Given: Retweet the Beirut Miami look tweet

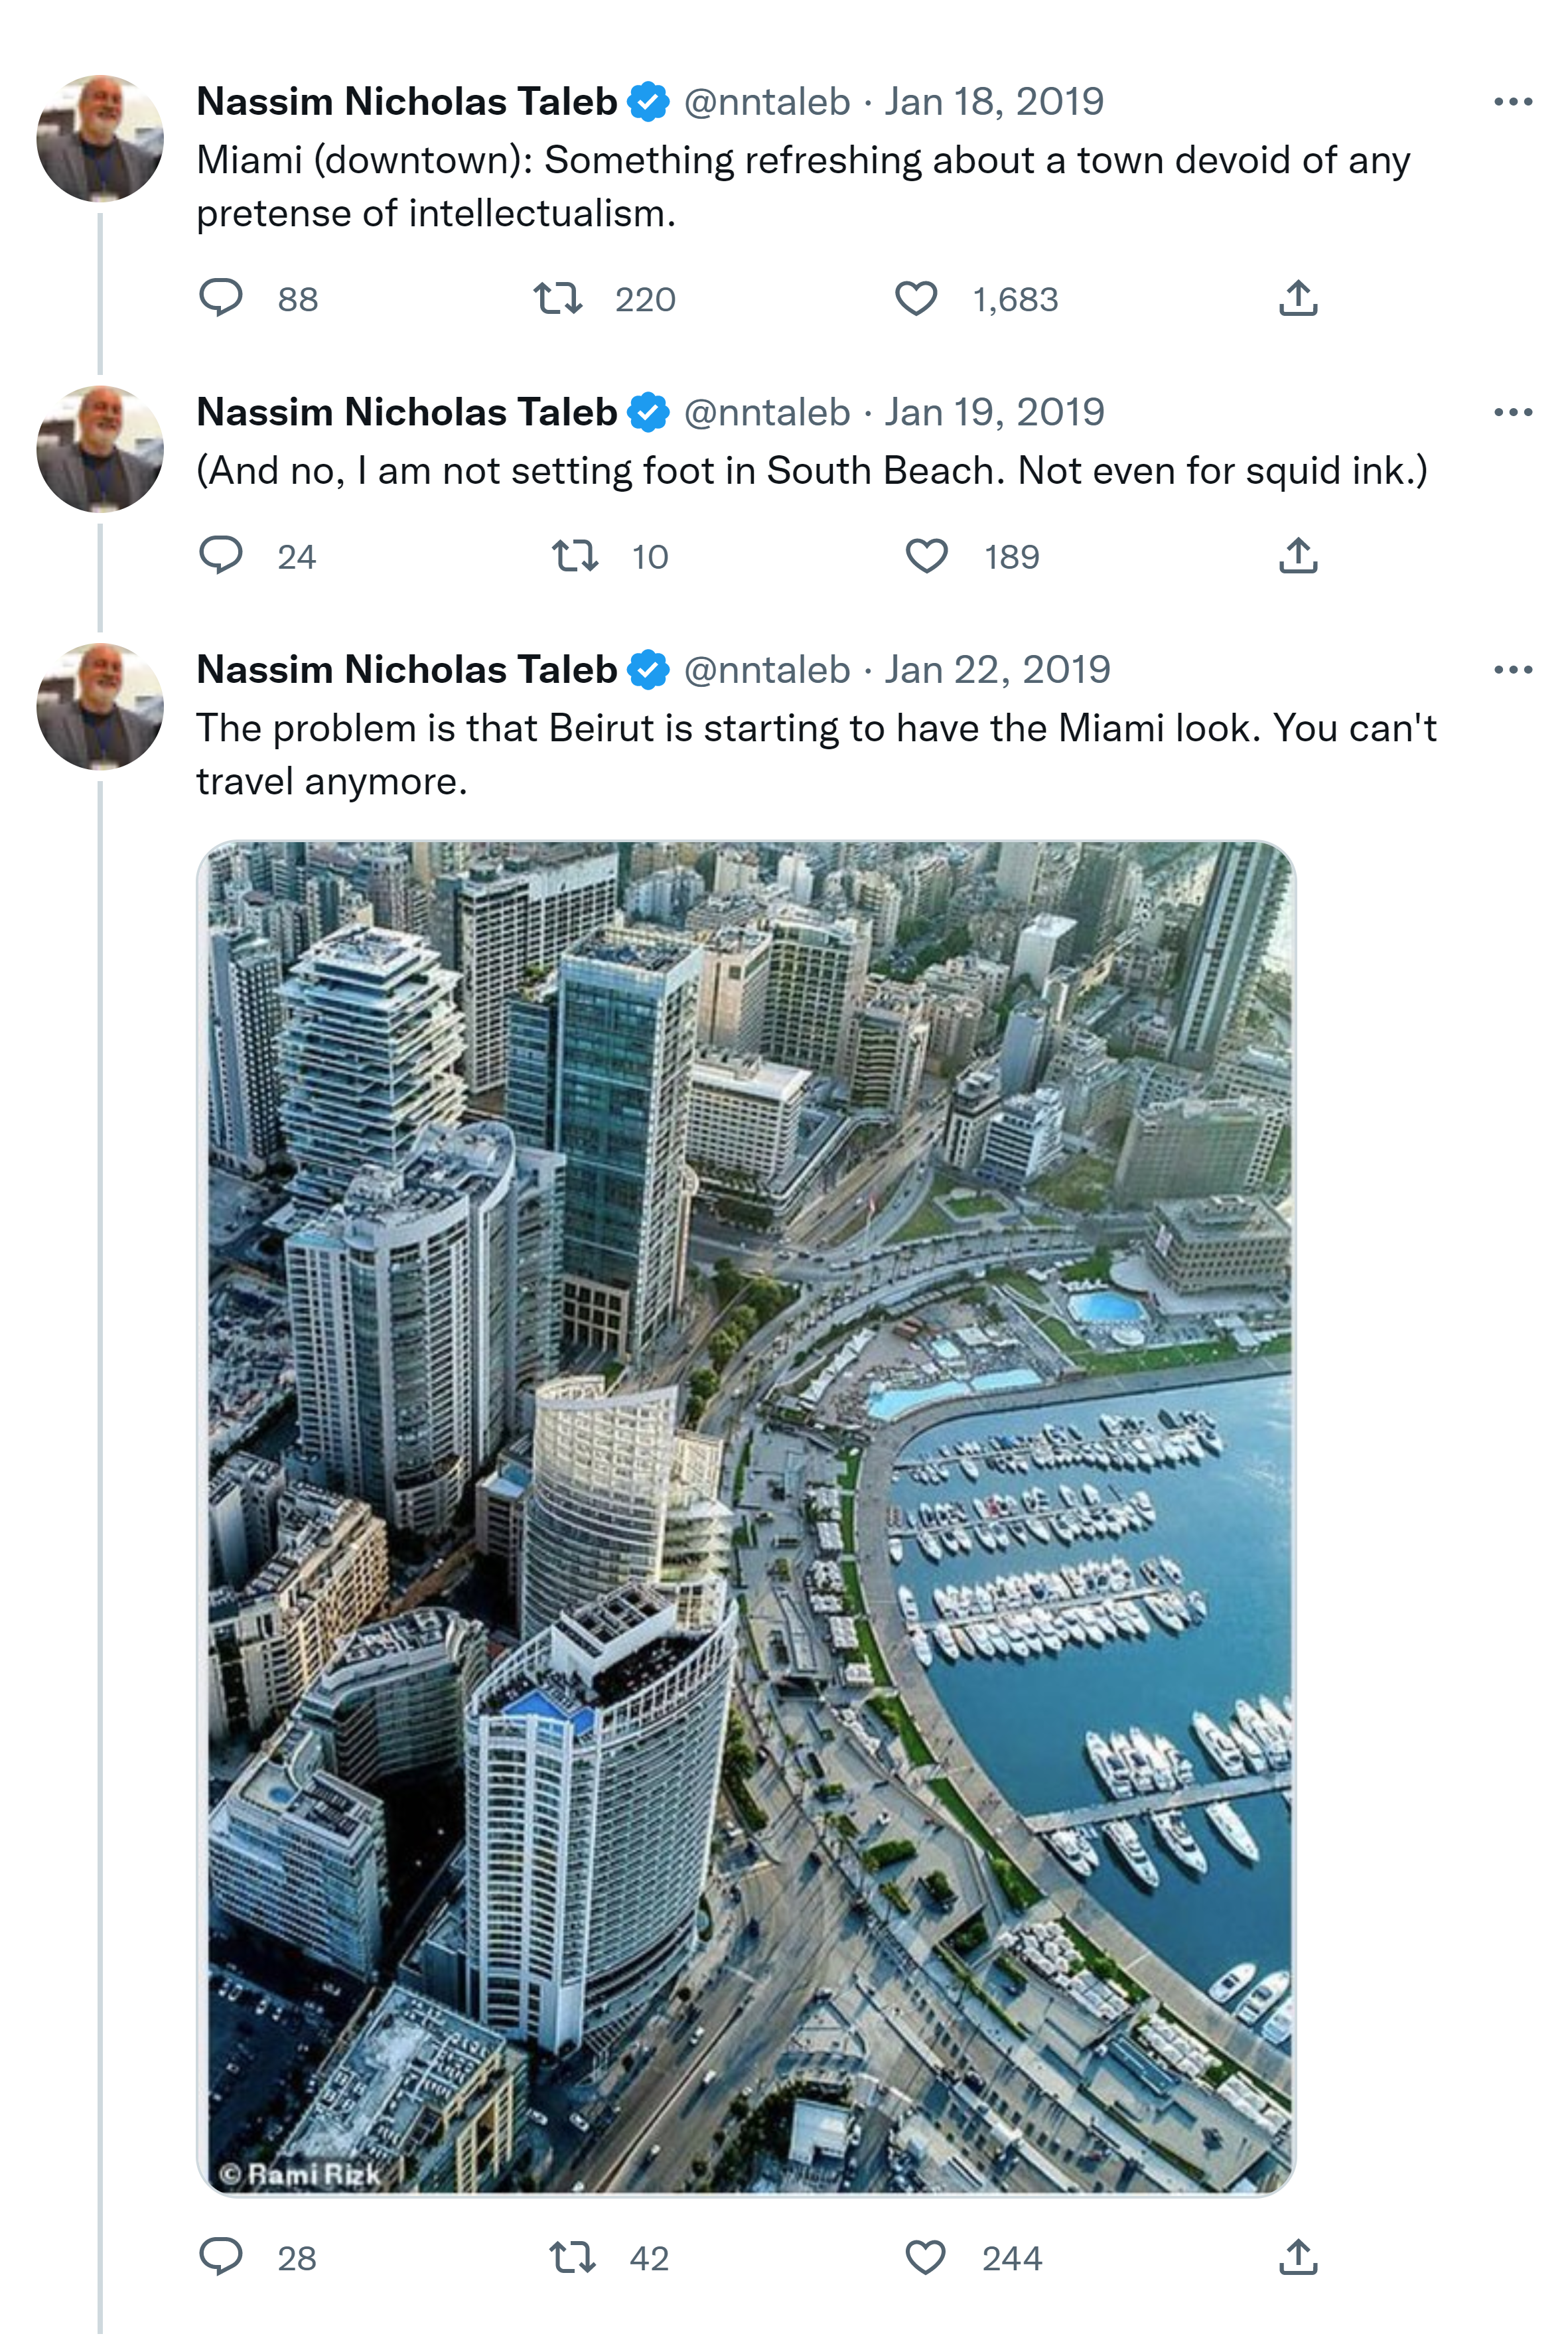Looking at the screenshot, I should click(573, 2257).
